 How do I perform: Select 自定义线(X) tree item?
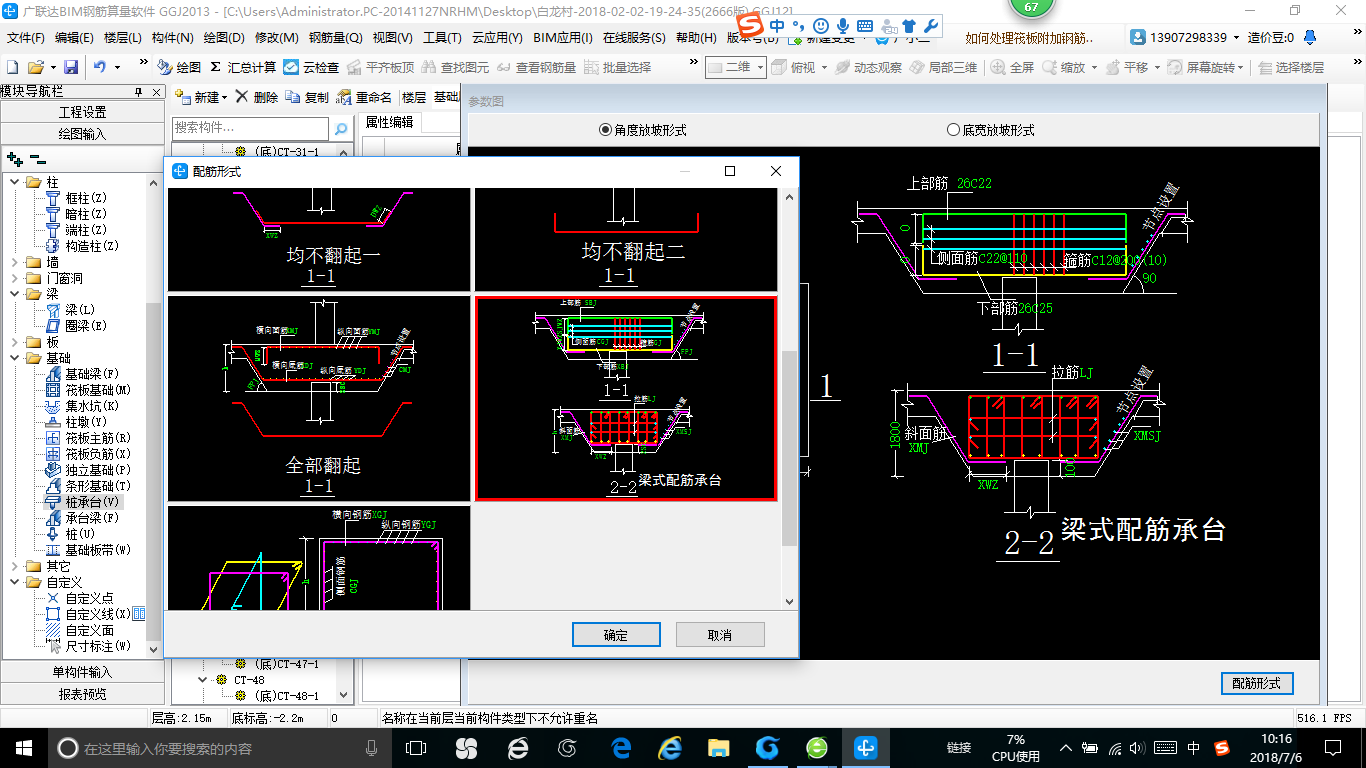click(x=88, y=614)
